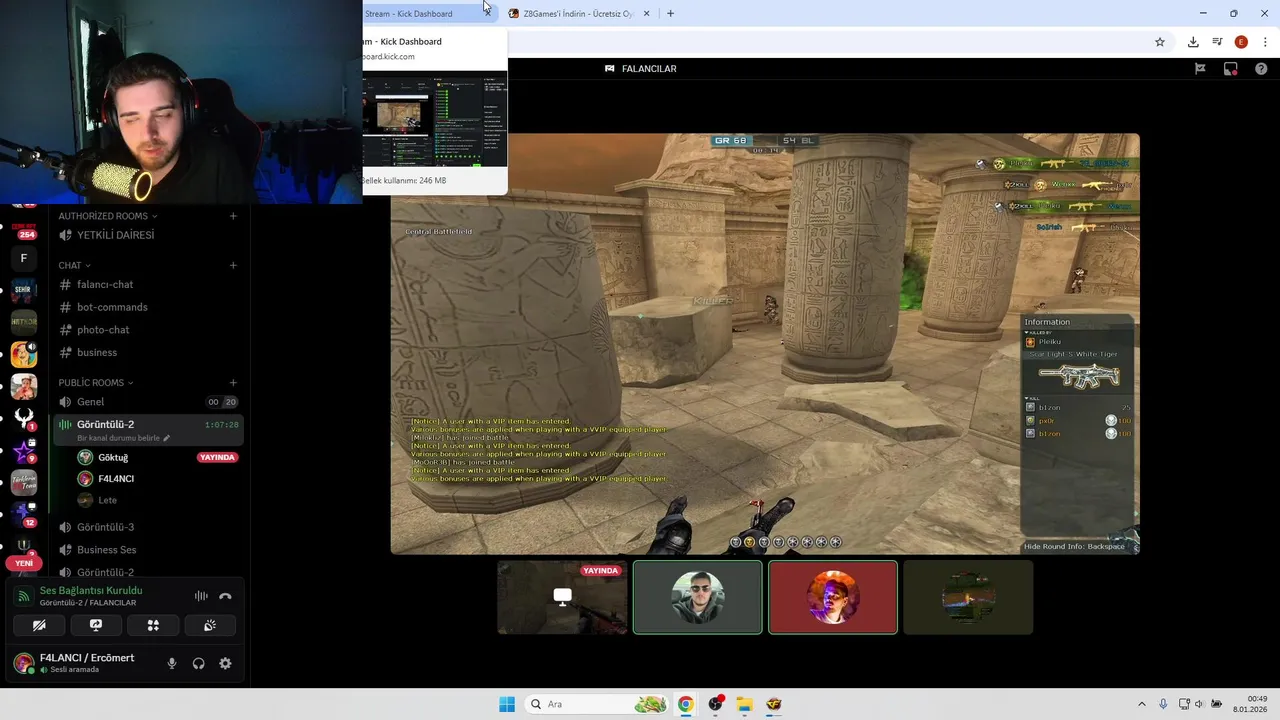The width and height of the screenshot is (1280, 720).
Task: Deafen with the headphones icon
Action: click(199, 663)
